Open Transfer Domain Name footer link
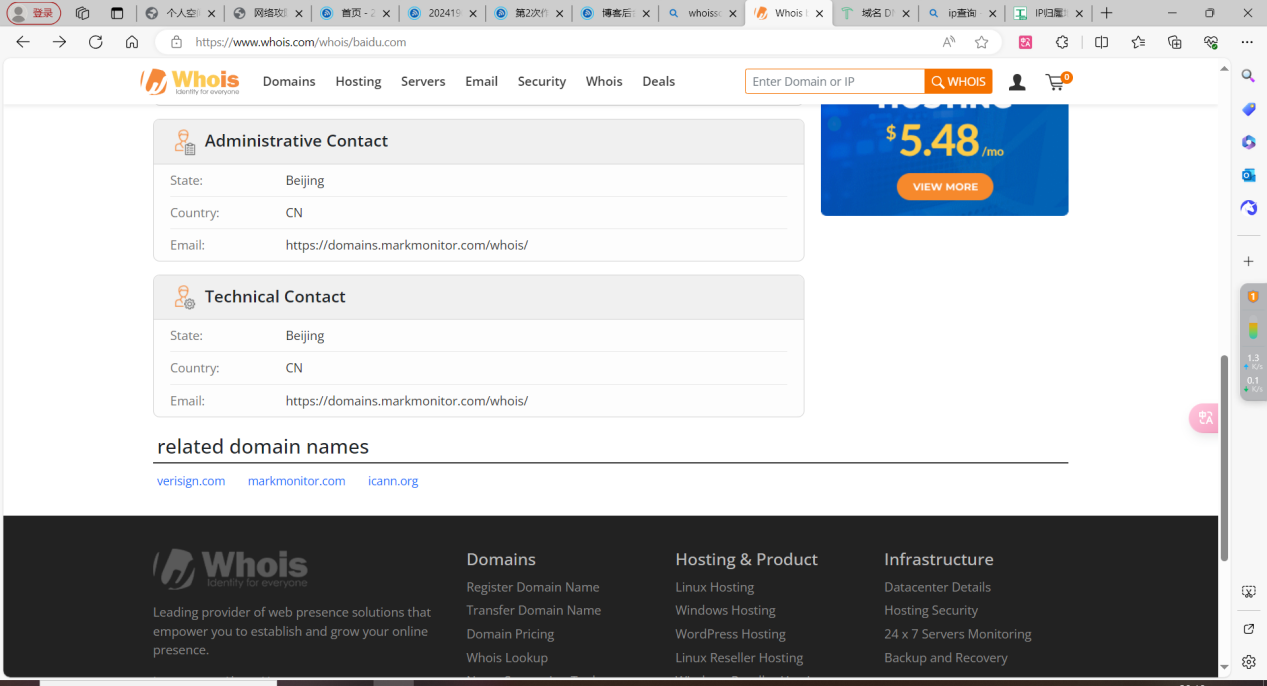The image size is (1267, 686). [534, 610]
